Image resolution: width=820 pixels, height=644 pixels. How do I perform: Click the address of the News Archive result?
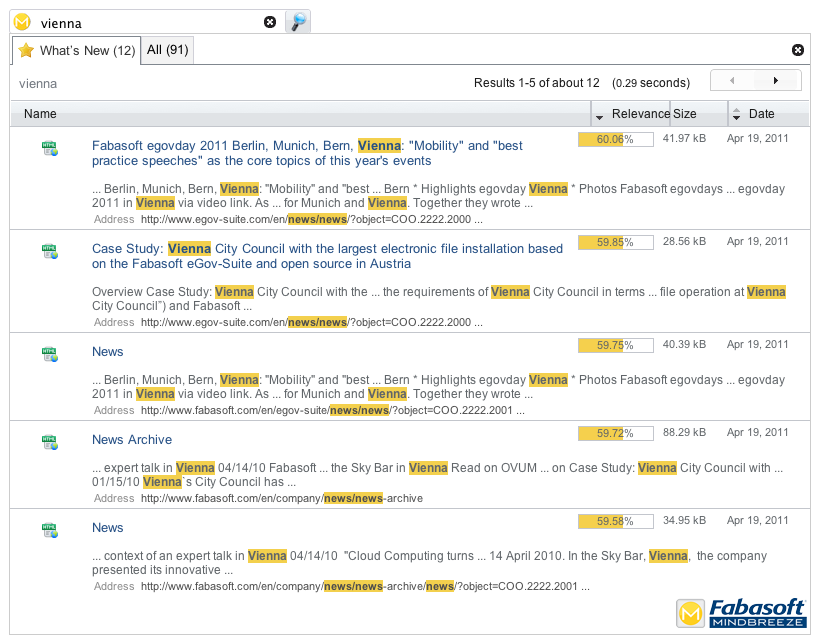[282, 499]
